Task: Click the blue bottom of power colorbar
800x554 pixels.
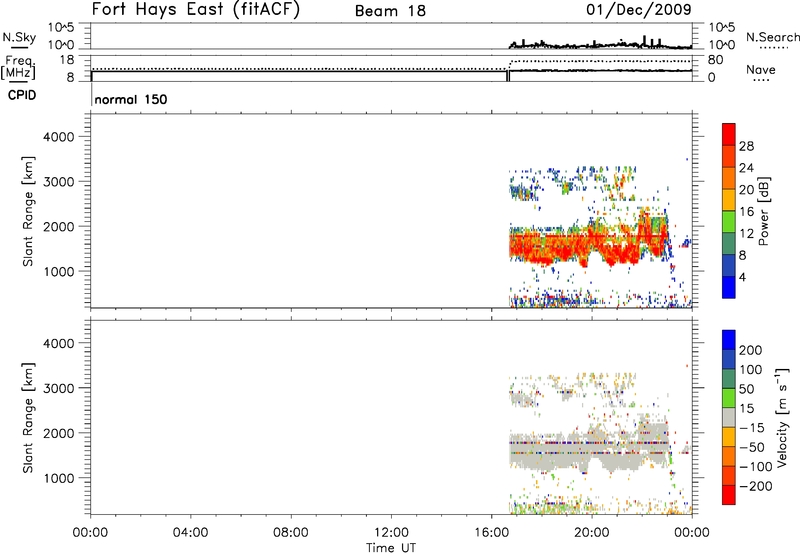Action: (729, 287)
